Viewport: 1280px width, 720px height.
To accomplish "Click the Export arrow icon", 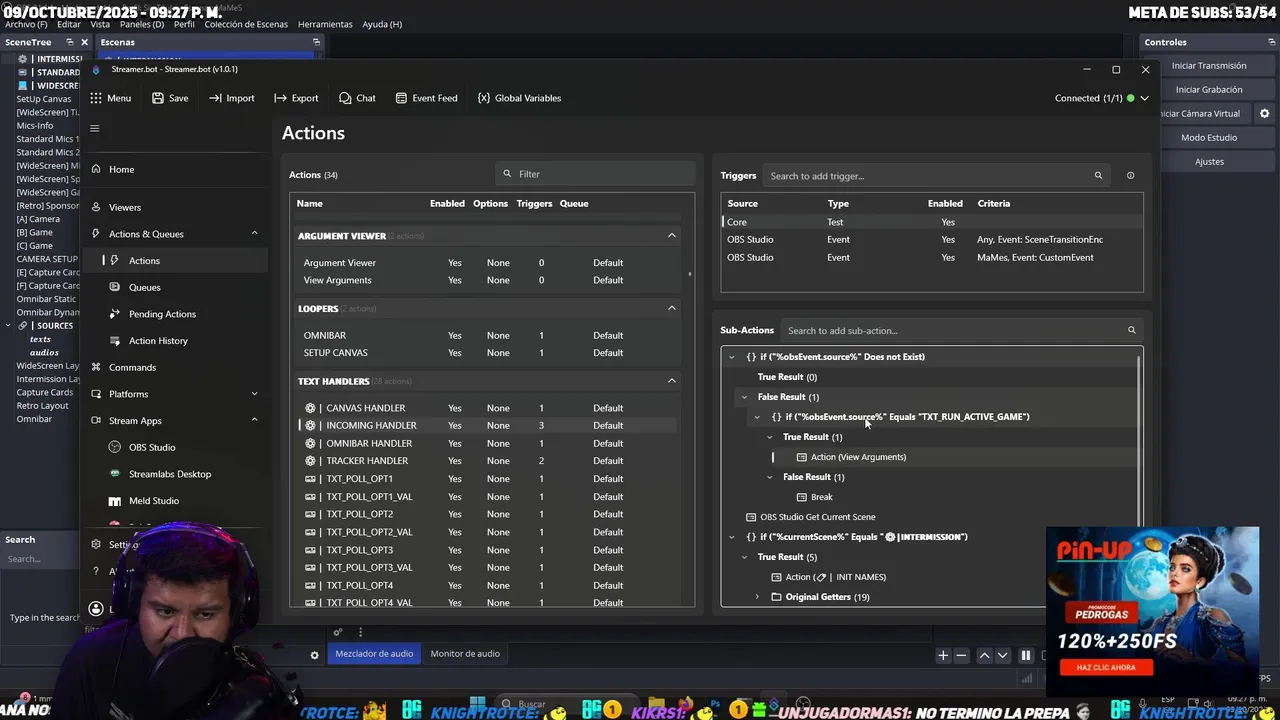I will [x=280, y=98].
